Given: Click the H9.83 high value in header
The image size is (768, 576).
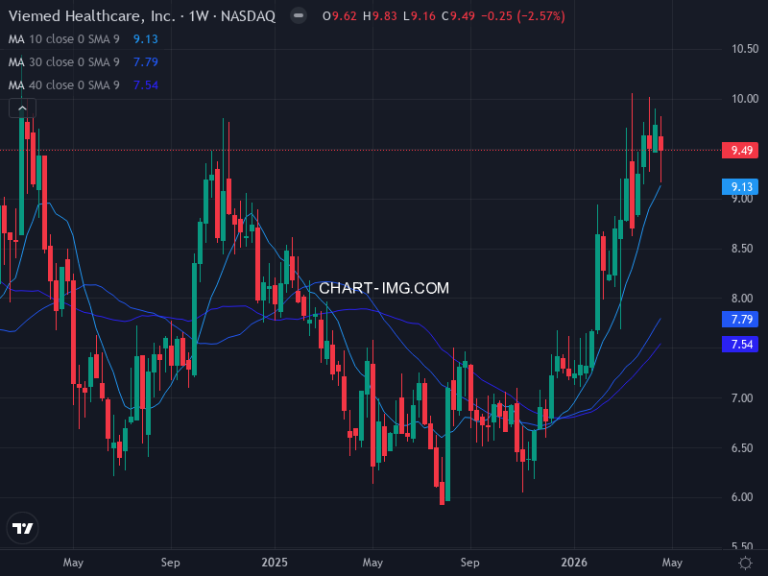Looking at the screenshot, I should (x=380, y=16).
